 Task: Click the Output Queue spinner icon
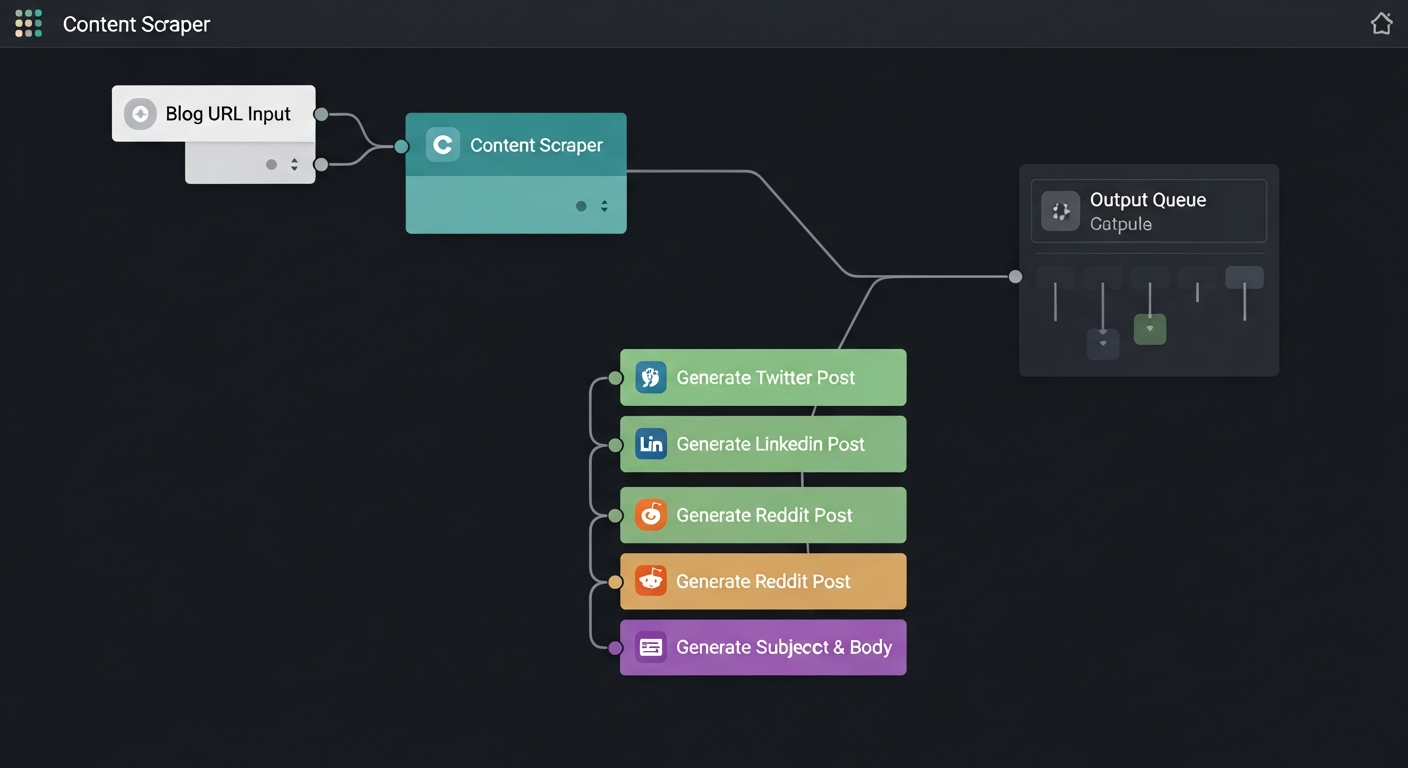coord(1060,211)
